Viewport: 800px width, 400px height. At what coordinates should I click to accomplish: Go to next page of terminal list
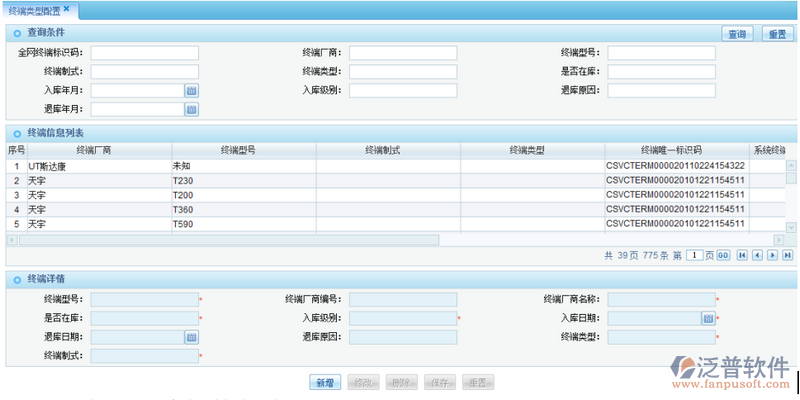[772, 256]
